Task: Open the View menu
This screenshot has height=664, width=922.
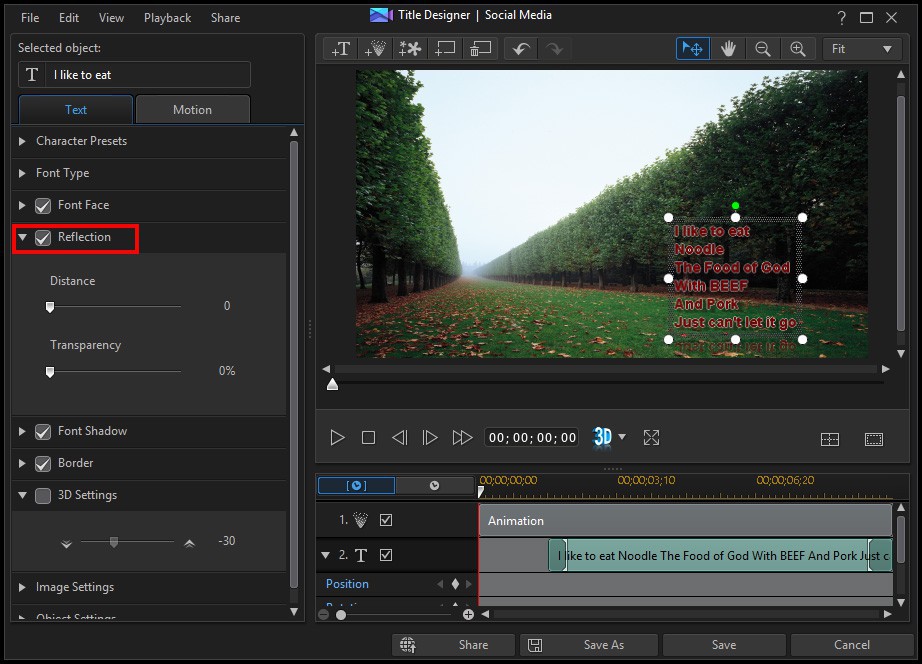Action: click(111, 18)
